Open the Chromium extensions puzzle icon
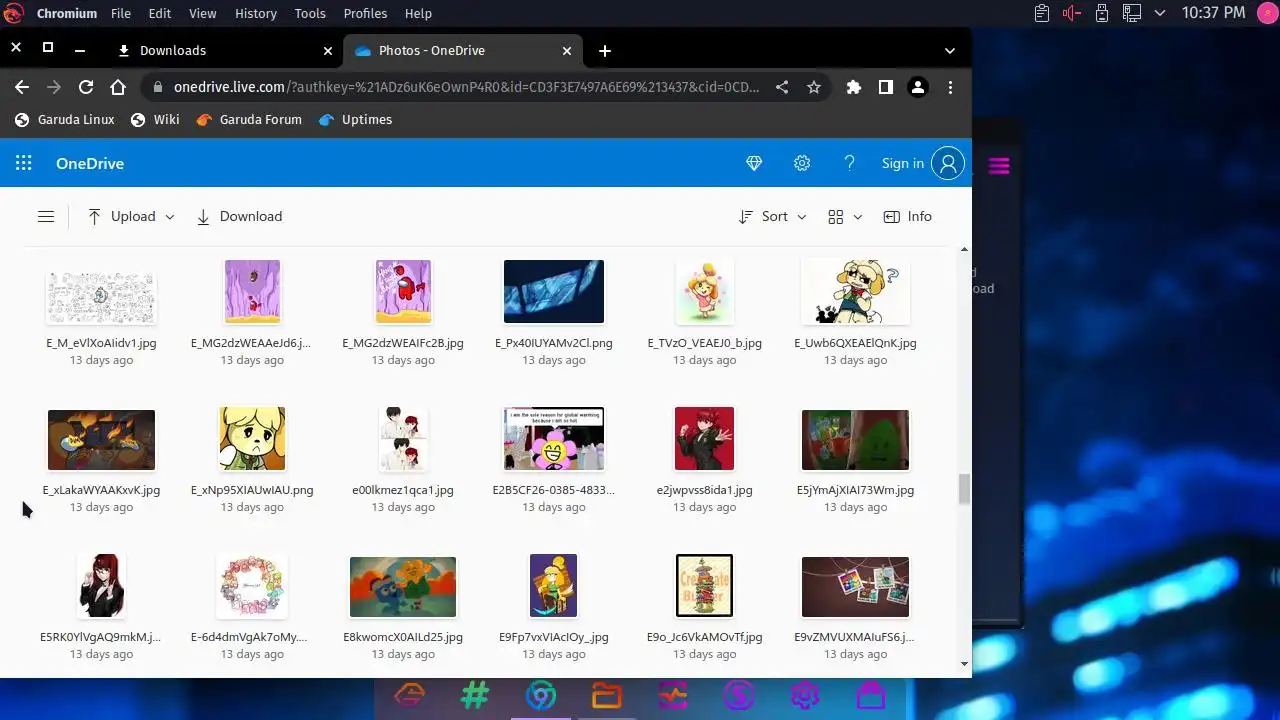The width and height of the screenshot is (1280, 720). pos(854,87)
